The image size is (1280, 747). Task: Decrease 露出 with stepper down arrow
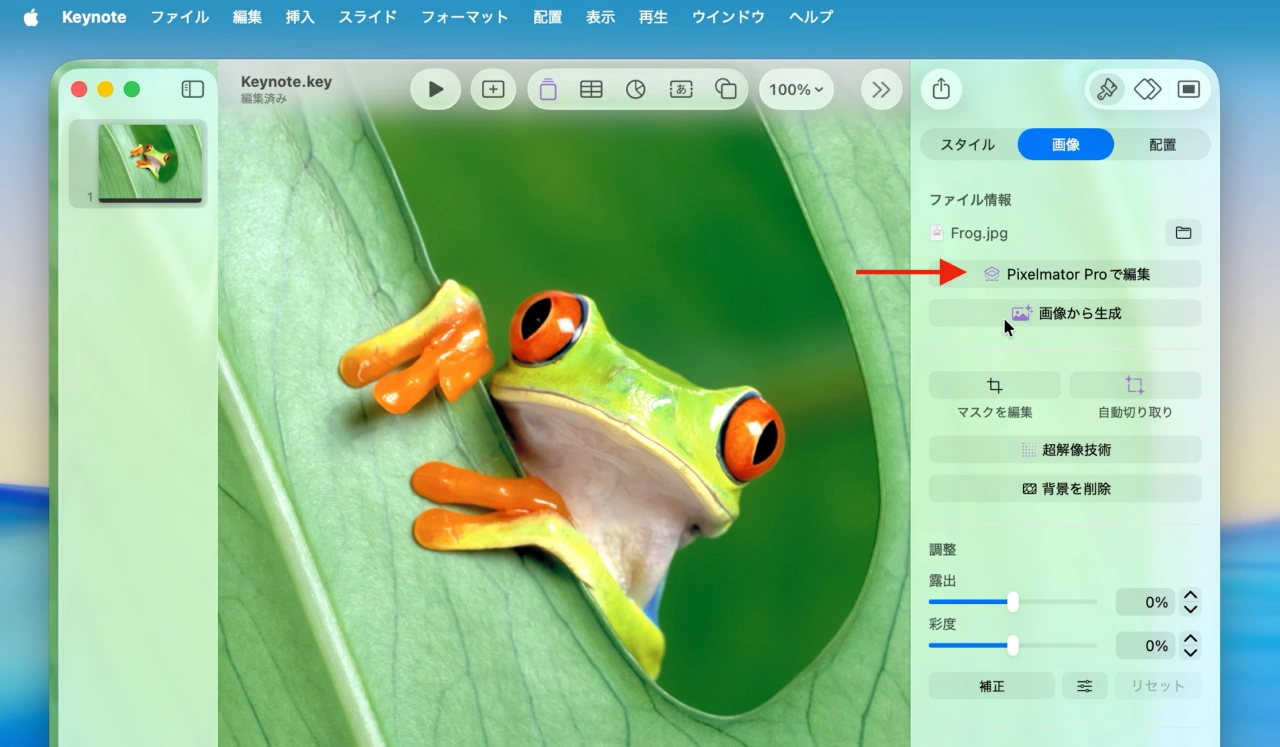(x=1190, y=609)
